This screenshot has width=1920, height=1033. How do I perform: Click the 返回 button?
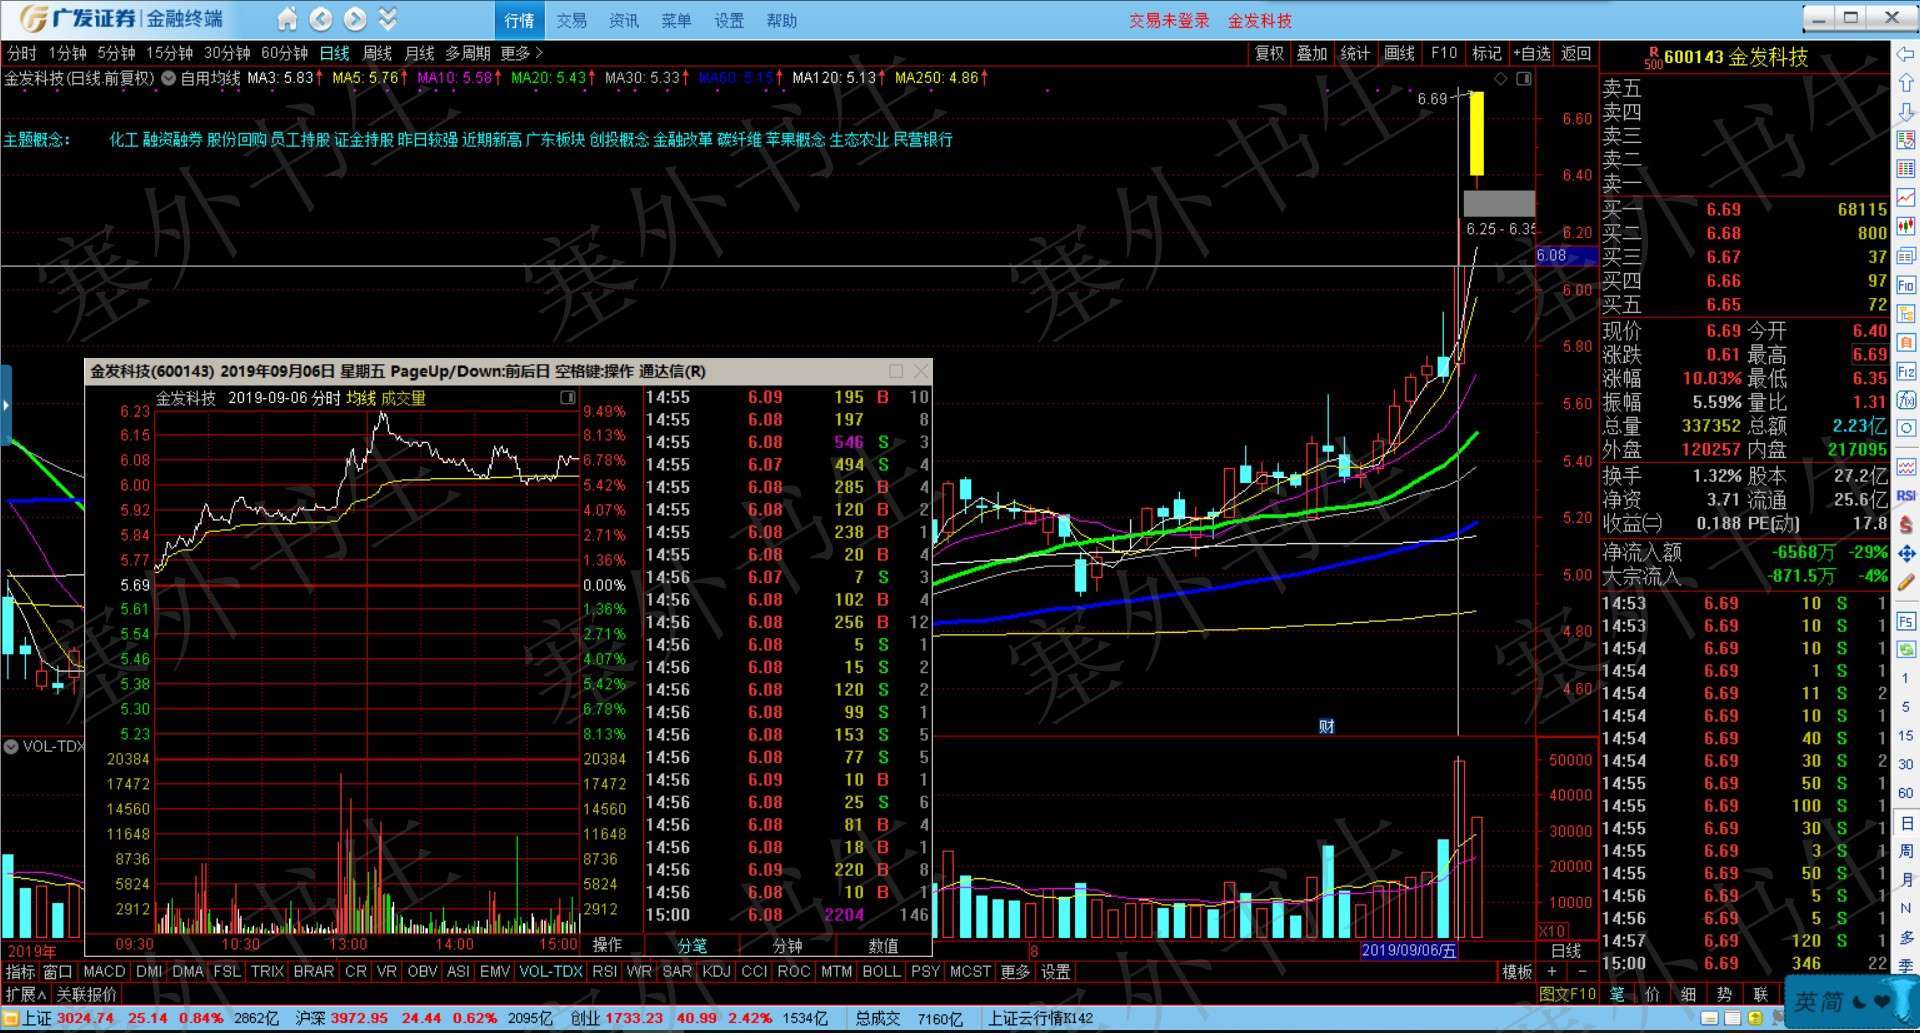[x=1576, y=53]
